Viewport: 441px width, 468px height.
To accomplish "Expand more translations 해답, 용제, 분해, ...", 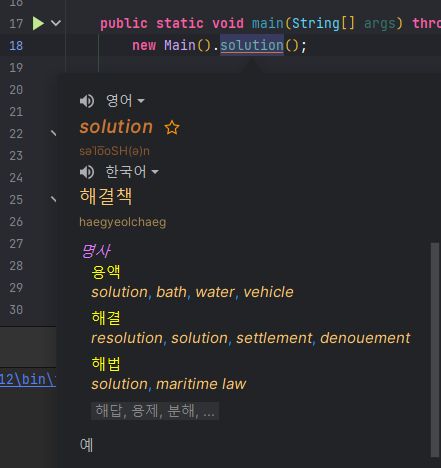I will pos(155,411).
